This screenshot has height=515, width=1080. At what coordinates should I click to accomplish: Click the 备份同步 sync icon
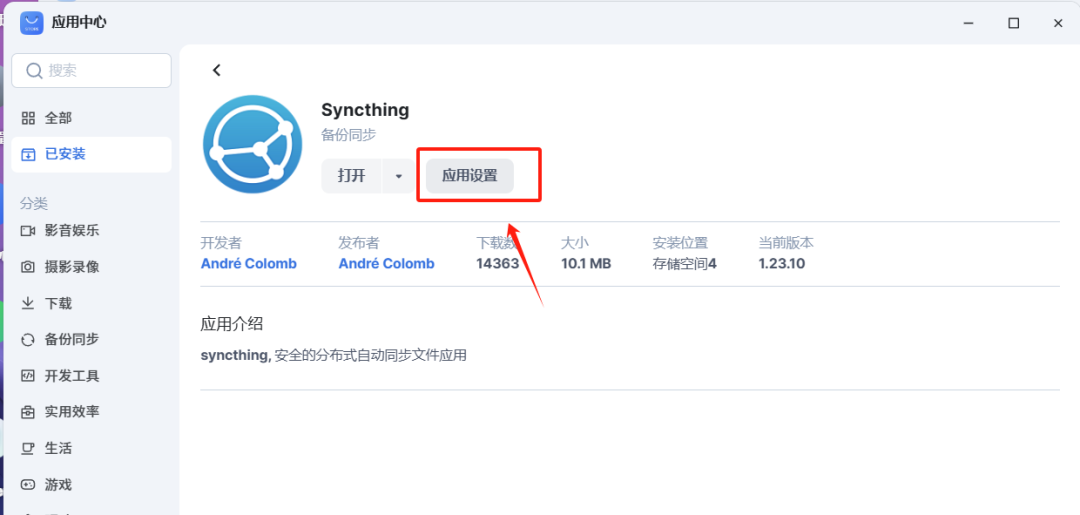coord(28,339)
